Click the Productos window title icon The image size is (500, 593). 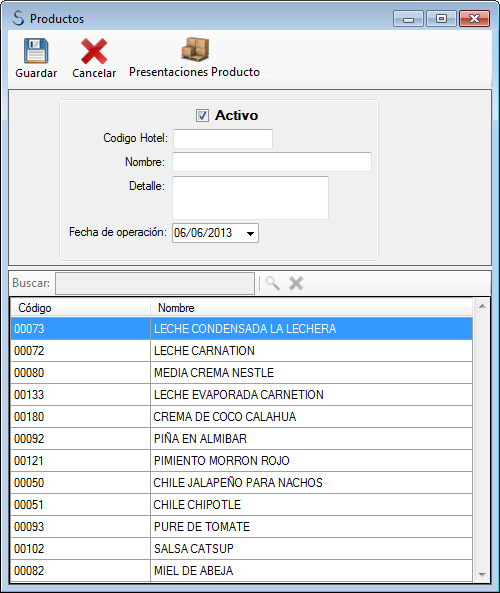(18, 18)
